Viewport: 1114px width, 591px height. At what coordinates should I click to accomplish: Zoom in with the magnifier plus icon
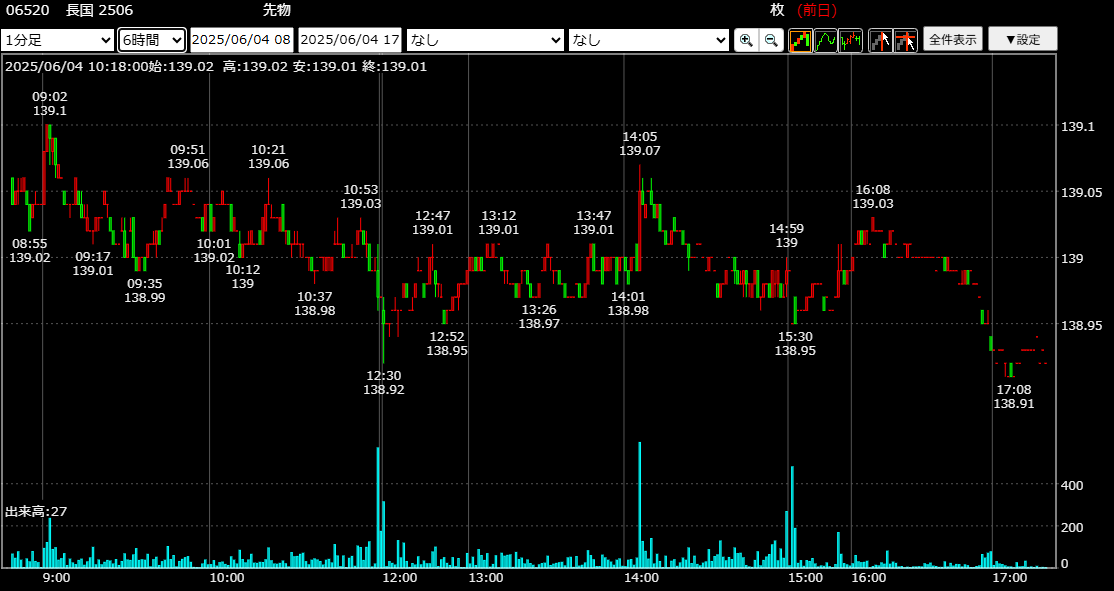746,40
